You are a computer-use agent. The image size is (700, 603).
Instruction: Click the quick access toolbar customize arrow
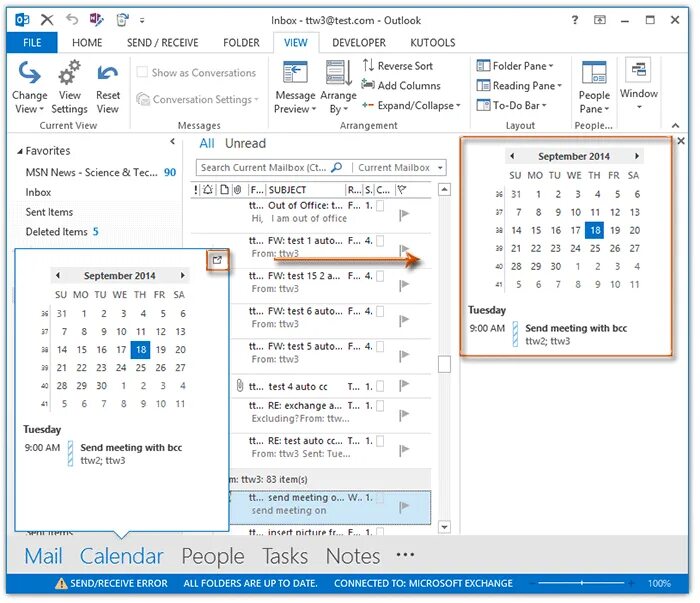pyautogui.click(x=142, y=20)
